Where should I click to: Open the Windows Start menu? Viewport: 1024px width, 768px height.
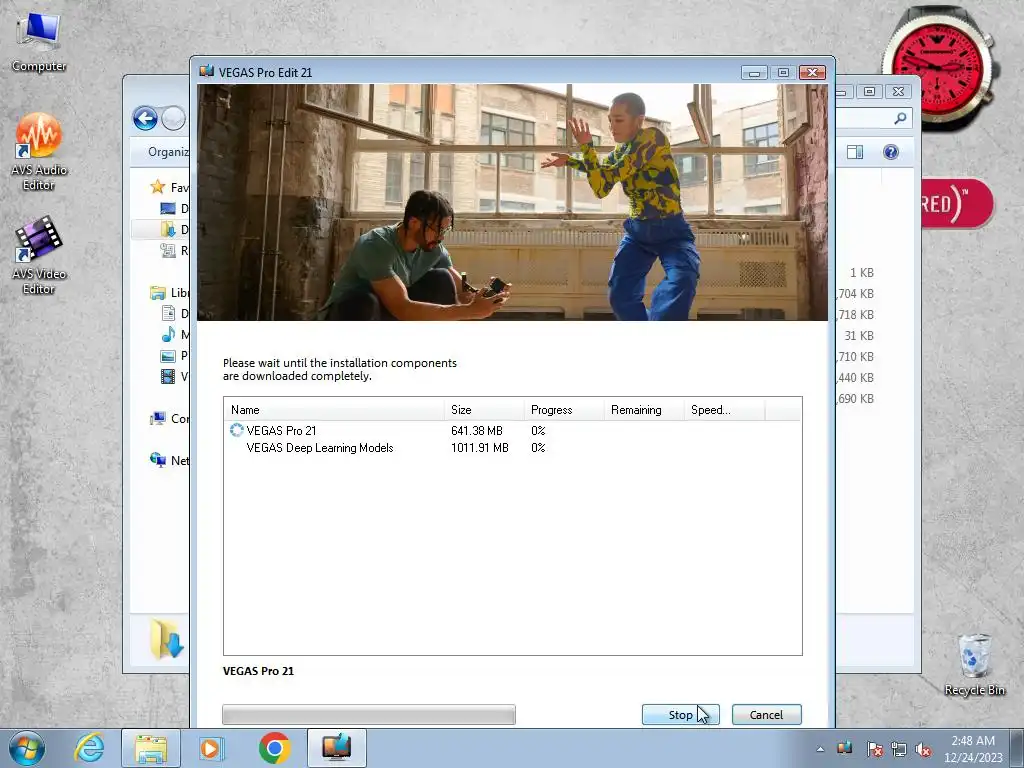(x=27, y=748)
